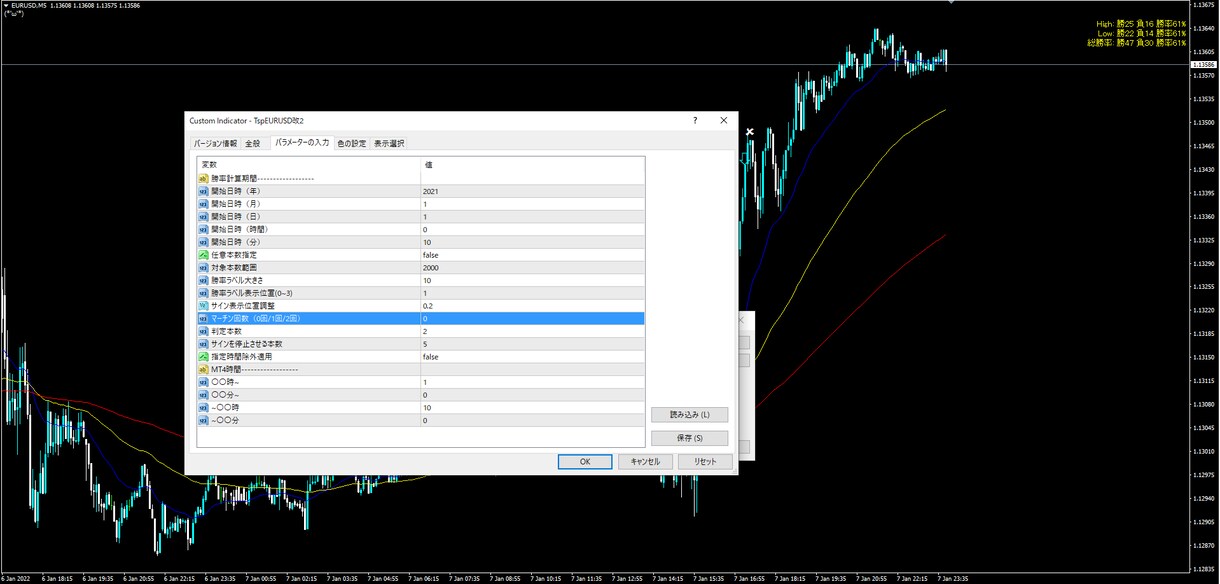The height and width of the screenshot is (584, 1220).
Task: Click the boolean icon beside 指定時間除外適用
Action: click(x=203, y=356)
